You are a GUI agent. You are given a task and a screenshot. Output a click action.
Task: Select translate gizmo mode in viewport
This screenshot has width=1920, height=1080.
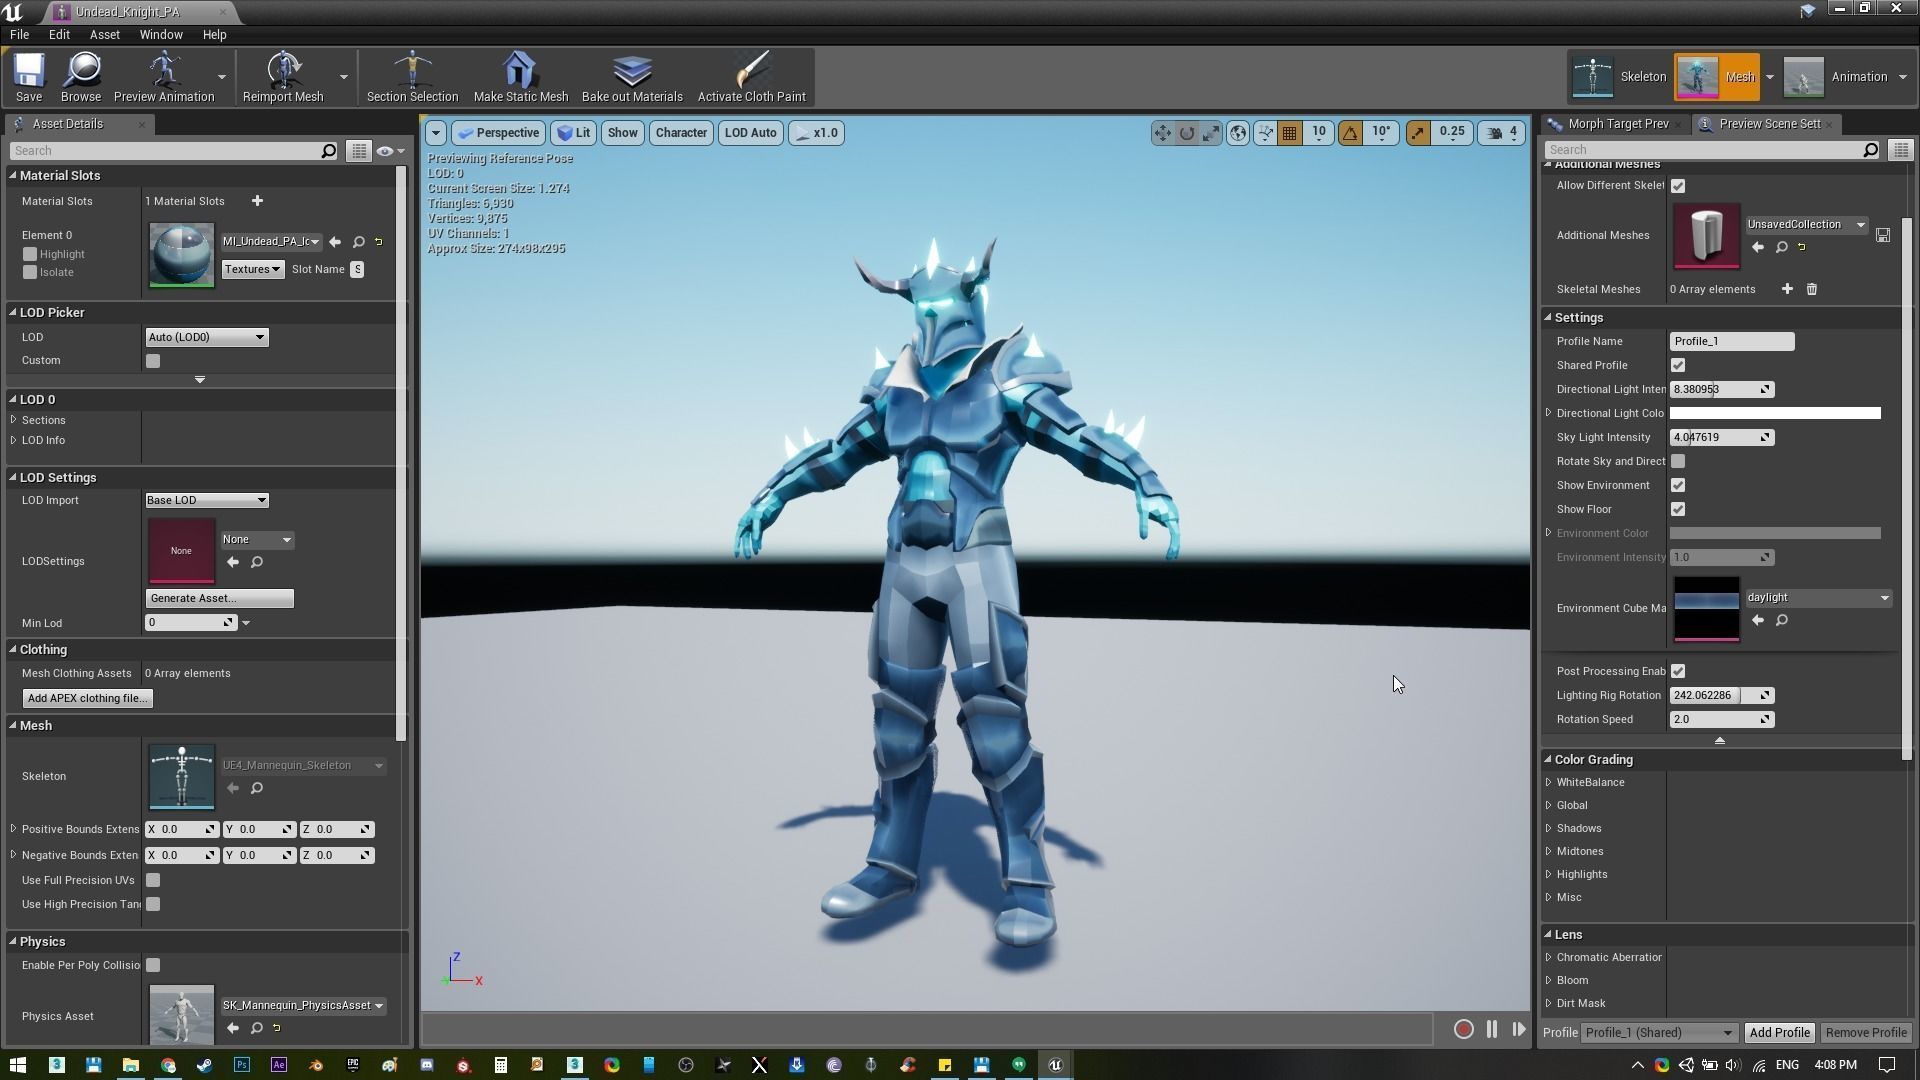[x=1162, y=133]
